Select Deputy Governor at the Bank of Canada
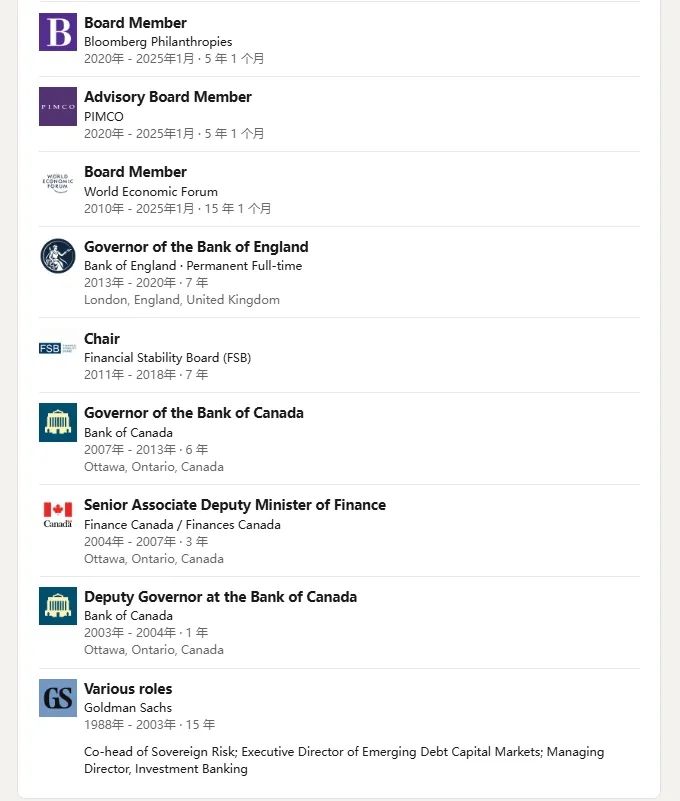 click(x=220, y=597)
